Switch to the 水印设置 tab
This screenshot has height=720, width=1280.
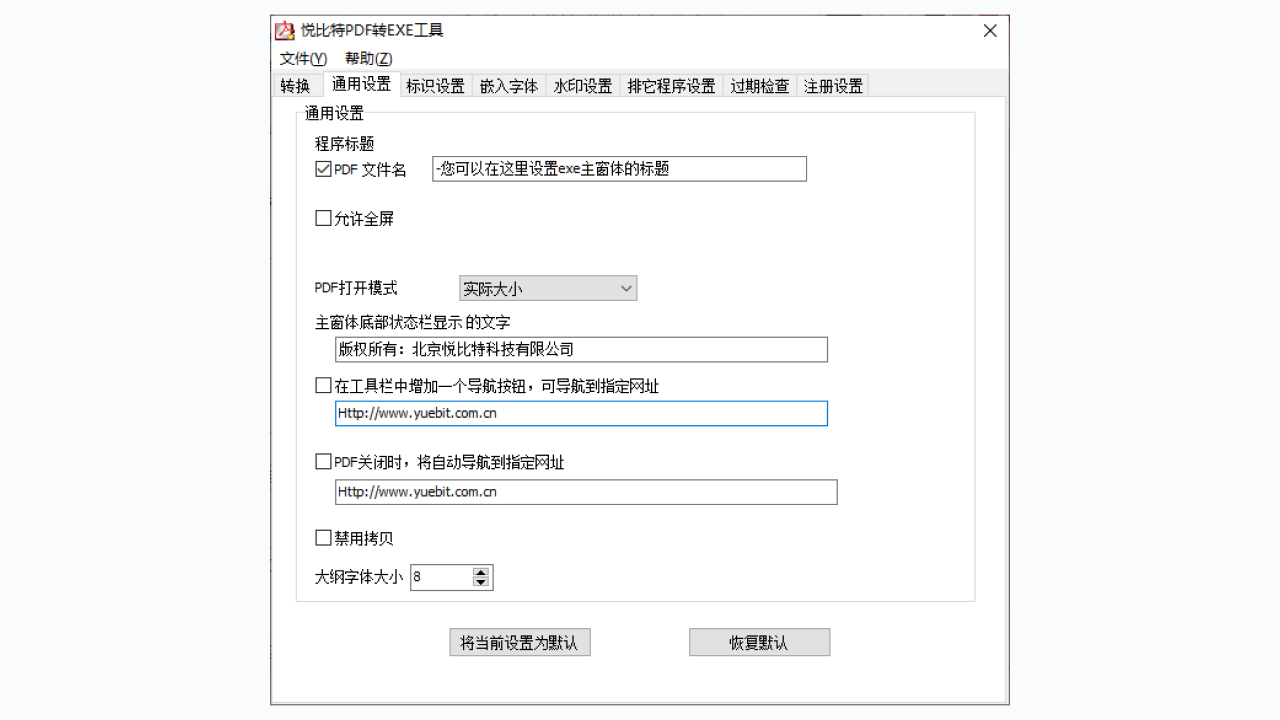click(583, 85)
